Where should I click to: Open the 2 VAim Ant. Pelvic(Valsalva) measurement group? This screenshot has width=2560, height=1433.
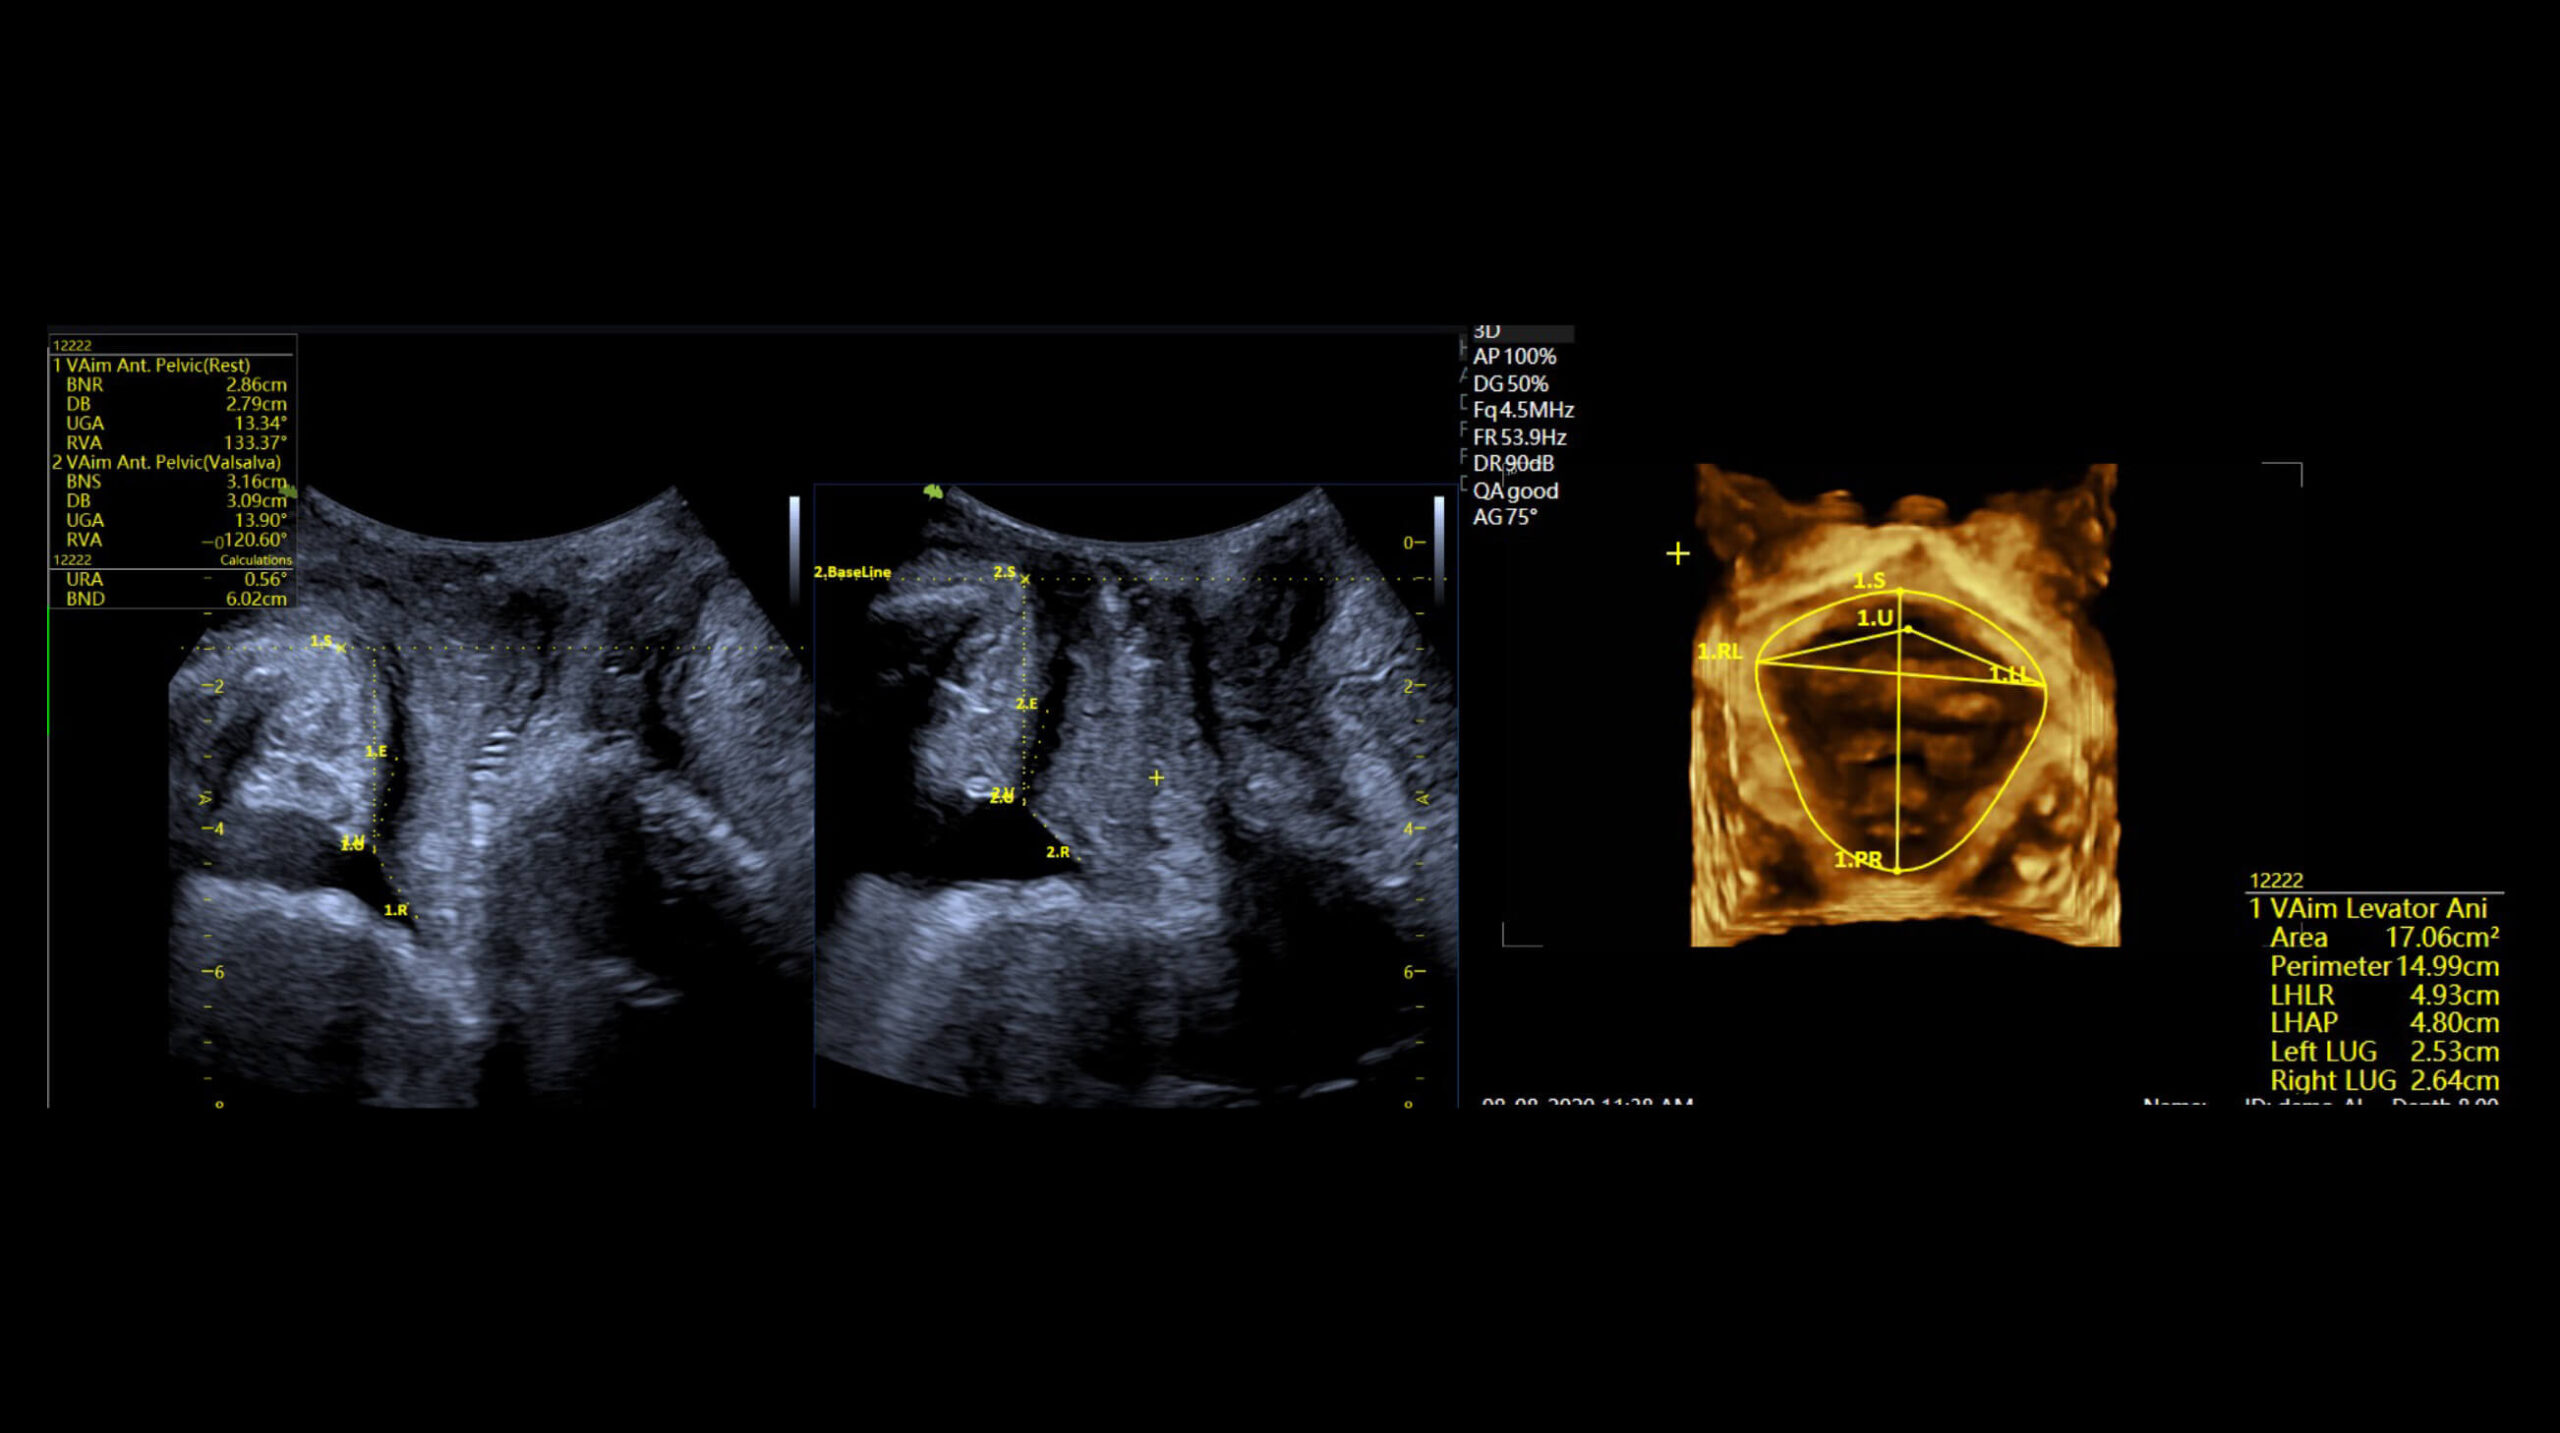[x=167, y=463]
